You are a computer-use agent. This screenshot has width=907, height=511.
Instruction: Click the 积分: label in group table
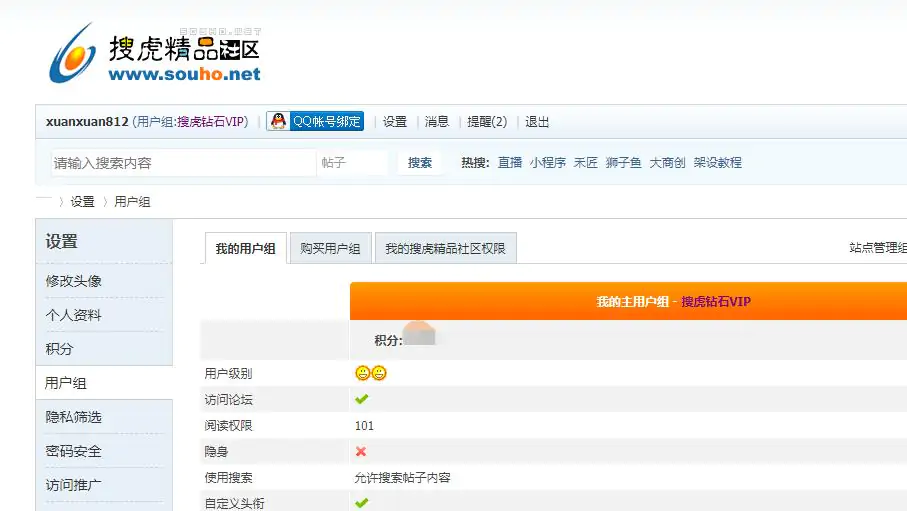coord(388,340)
